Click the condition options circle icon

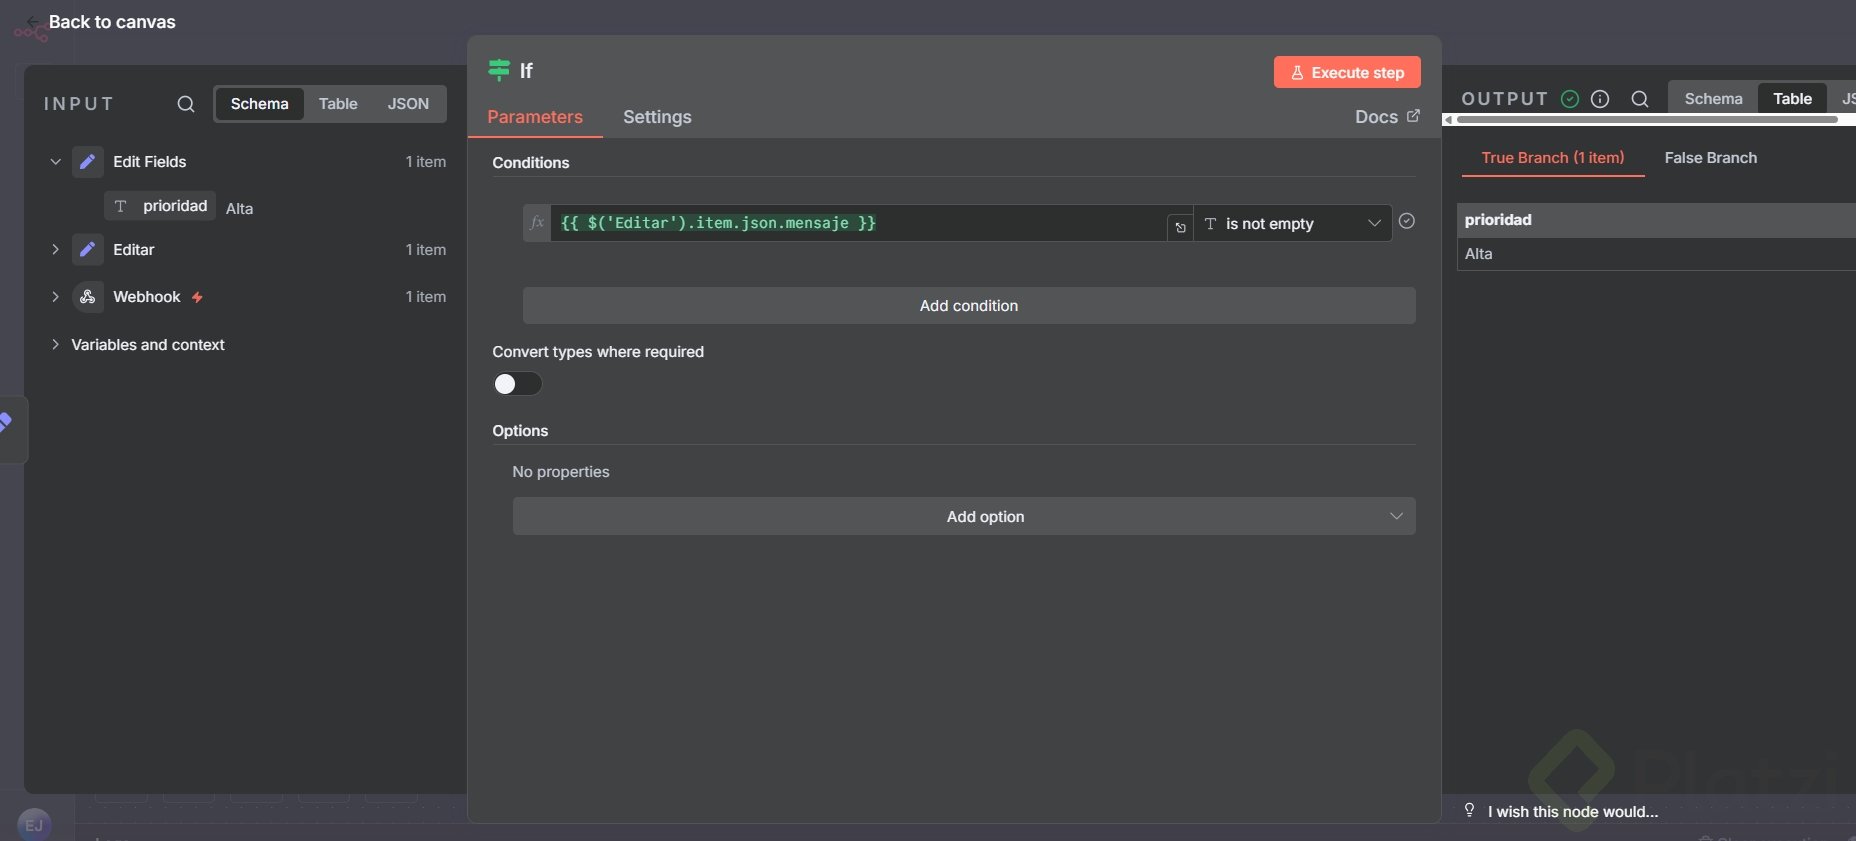[x=1407, y=221]
